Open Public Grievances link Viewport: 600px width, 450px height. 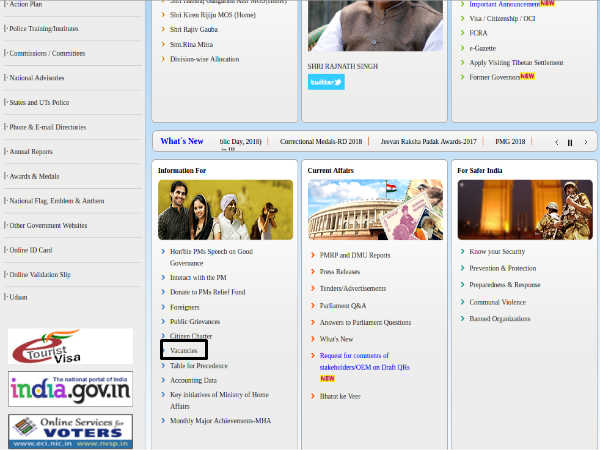point(195,322)
